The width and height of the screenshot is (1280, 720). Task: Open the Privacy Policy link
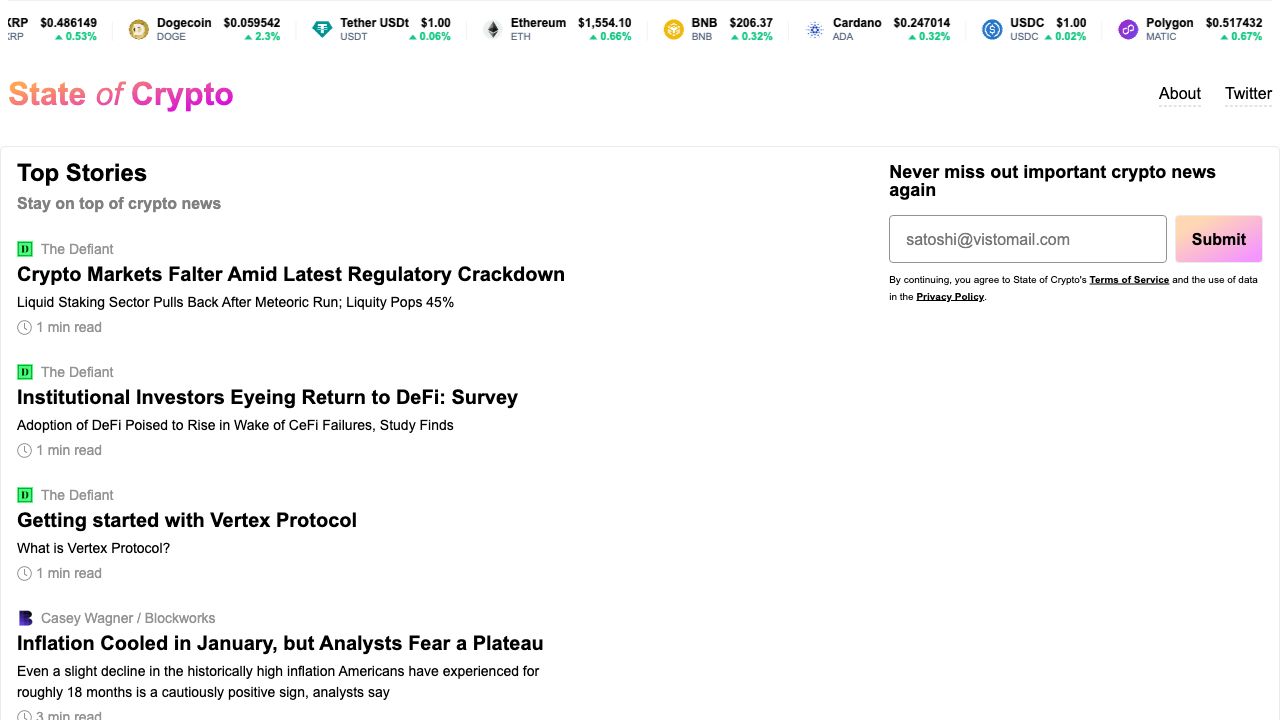click(950, 297)
